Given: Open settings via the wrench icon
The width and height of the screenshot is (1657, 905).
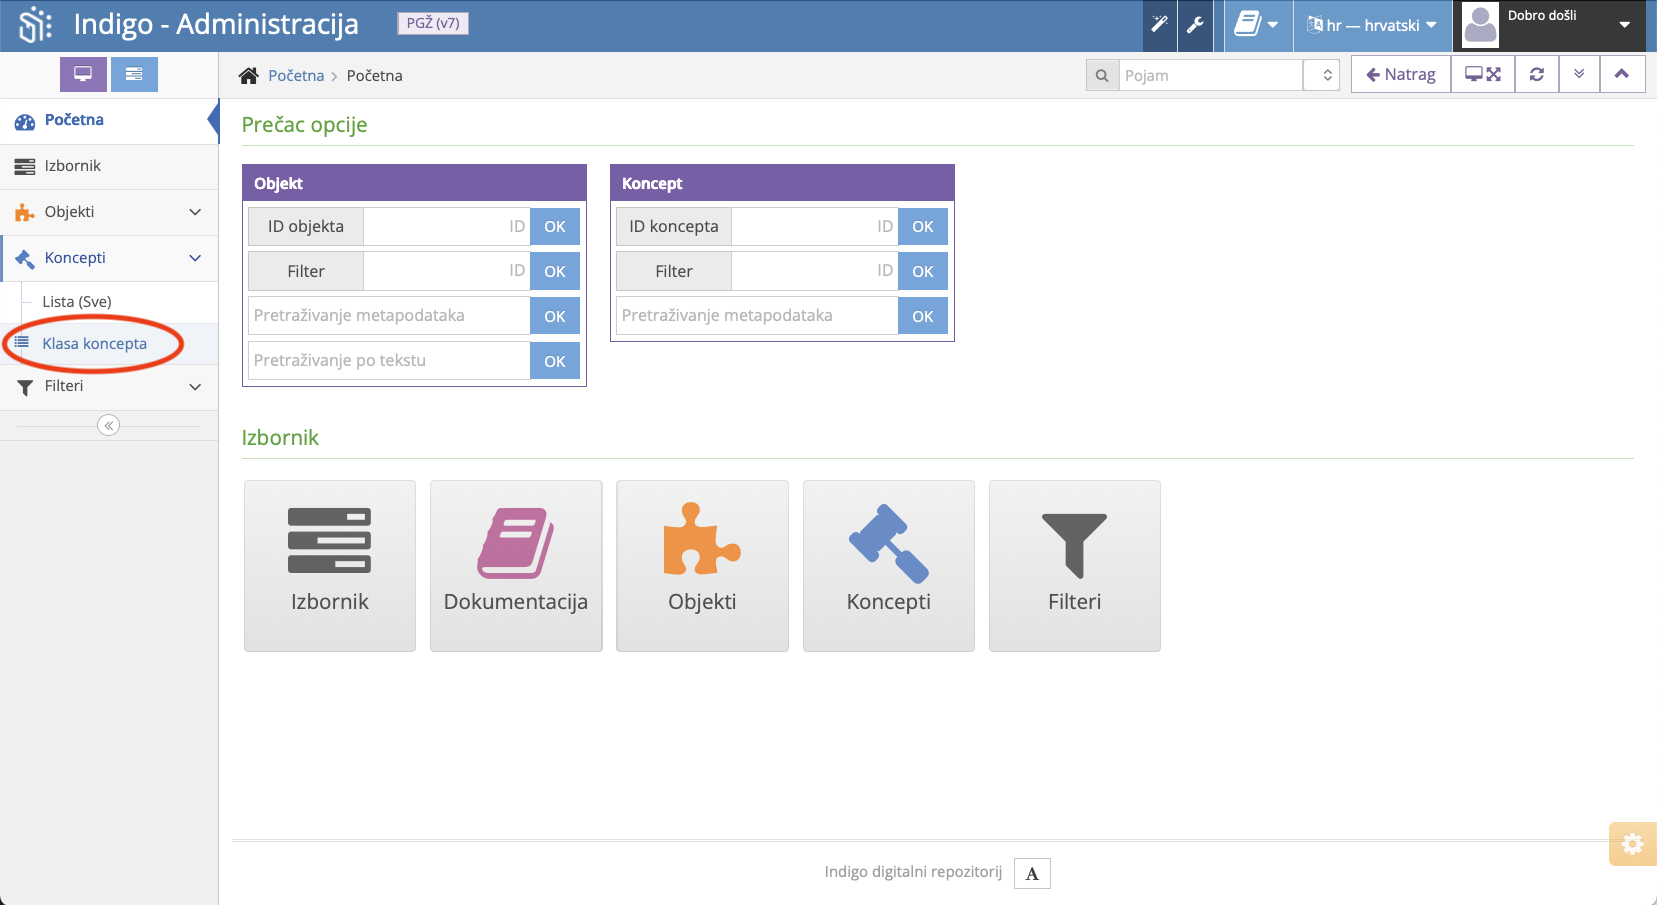Looking at the screenshot, I should pos(1196,25).
